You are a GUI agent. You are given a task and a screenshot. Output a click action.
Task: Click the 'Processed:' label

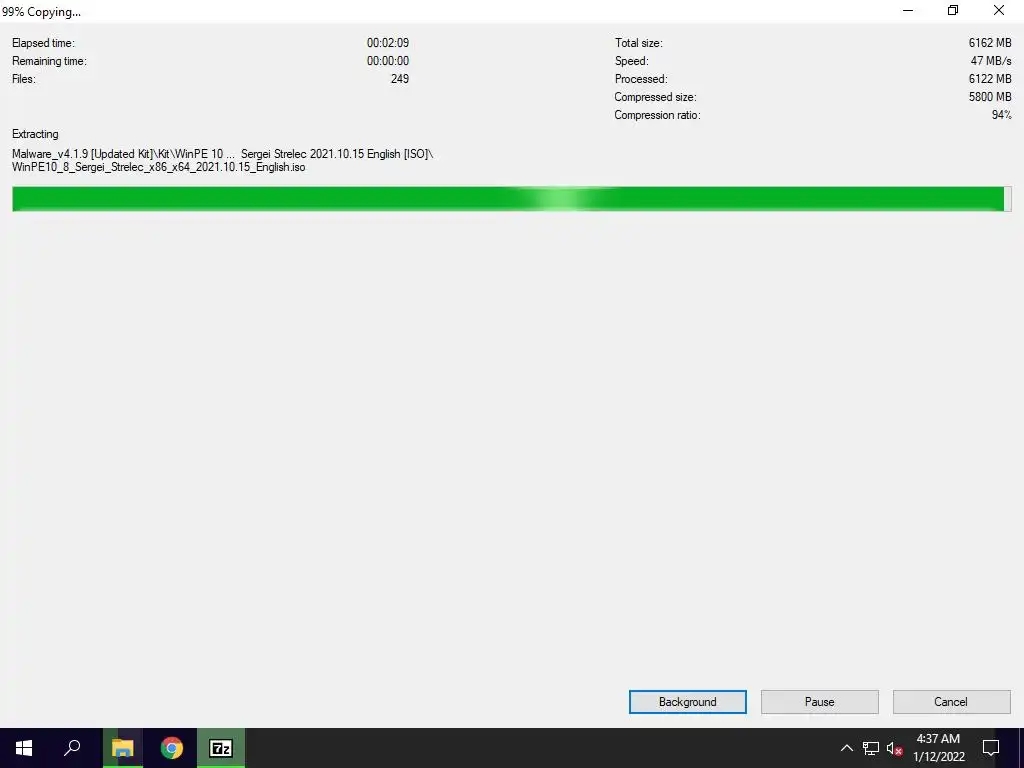click(641, 79)
